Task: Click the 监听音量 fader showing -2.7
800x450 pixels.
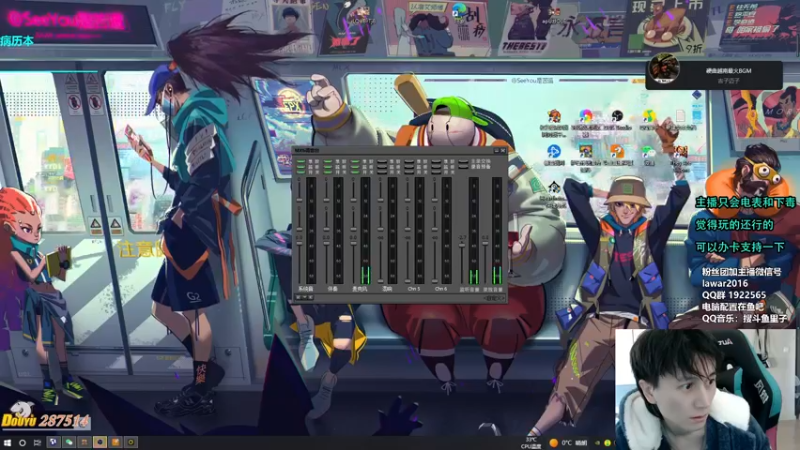Action: (462, 245)
